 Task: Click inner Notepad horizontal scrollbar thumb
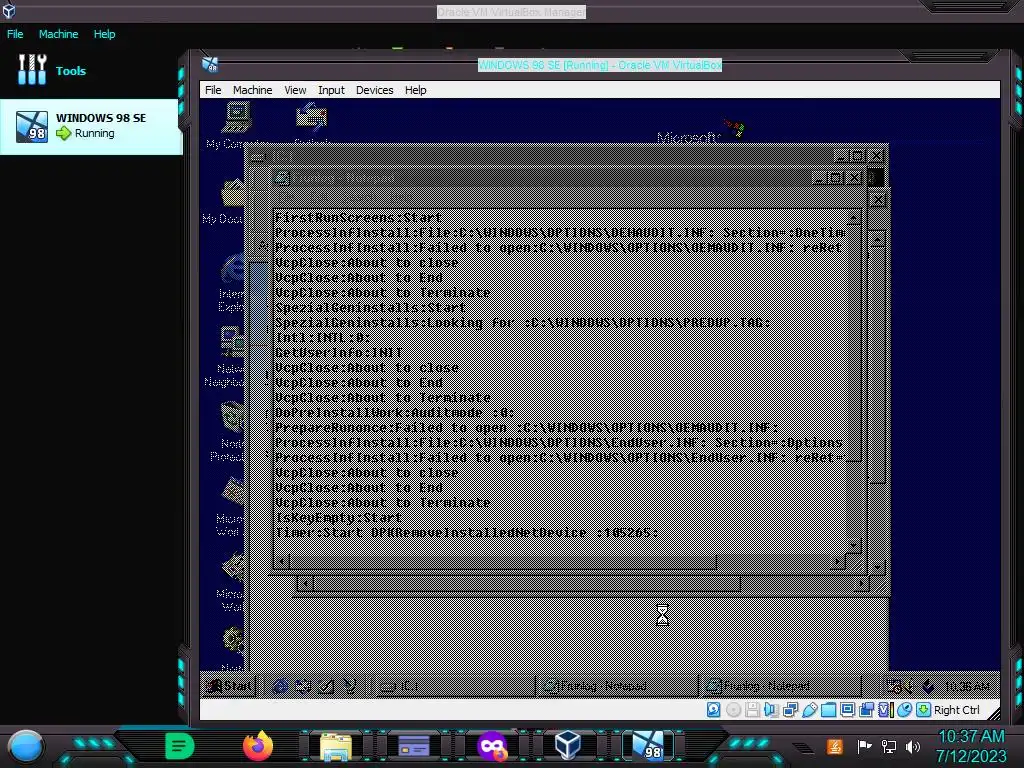pos(502,561)
